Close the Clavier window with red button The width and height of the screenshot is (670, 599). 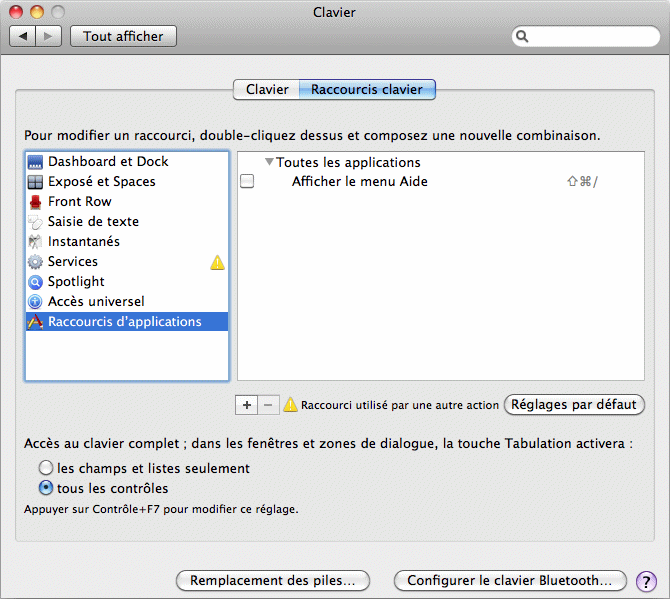16,12
